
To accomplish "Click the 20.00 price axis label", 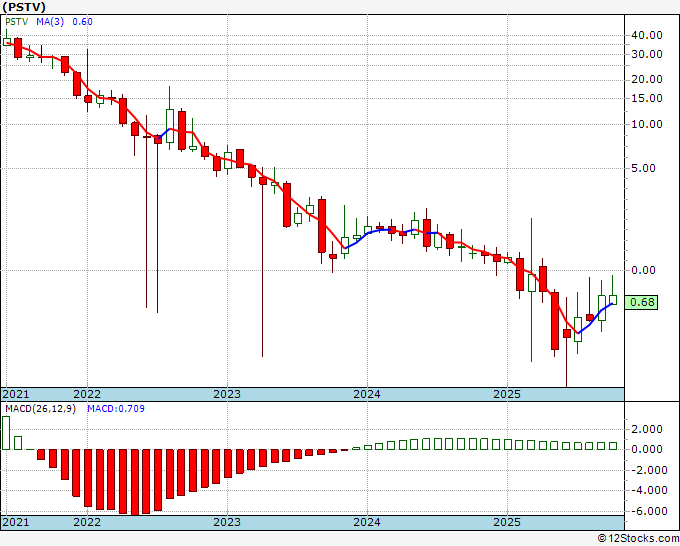I will [647, 79].
